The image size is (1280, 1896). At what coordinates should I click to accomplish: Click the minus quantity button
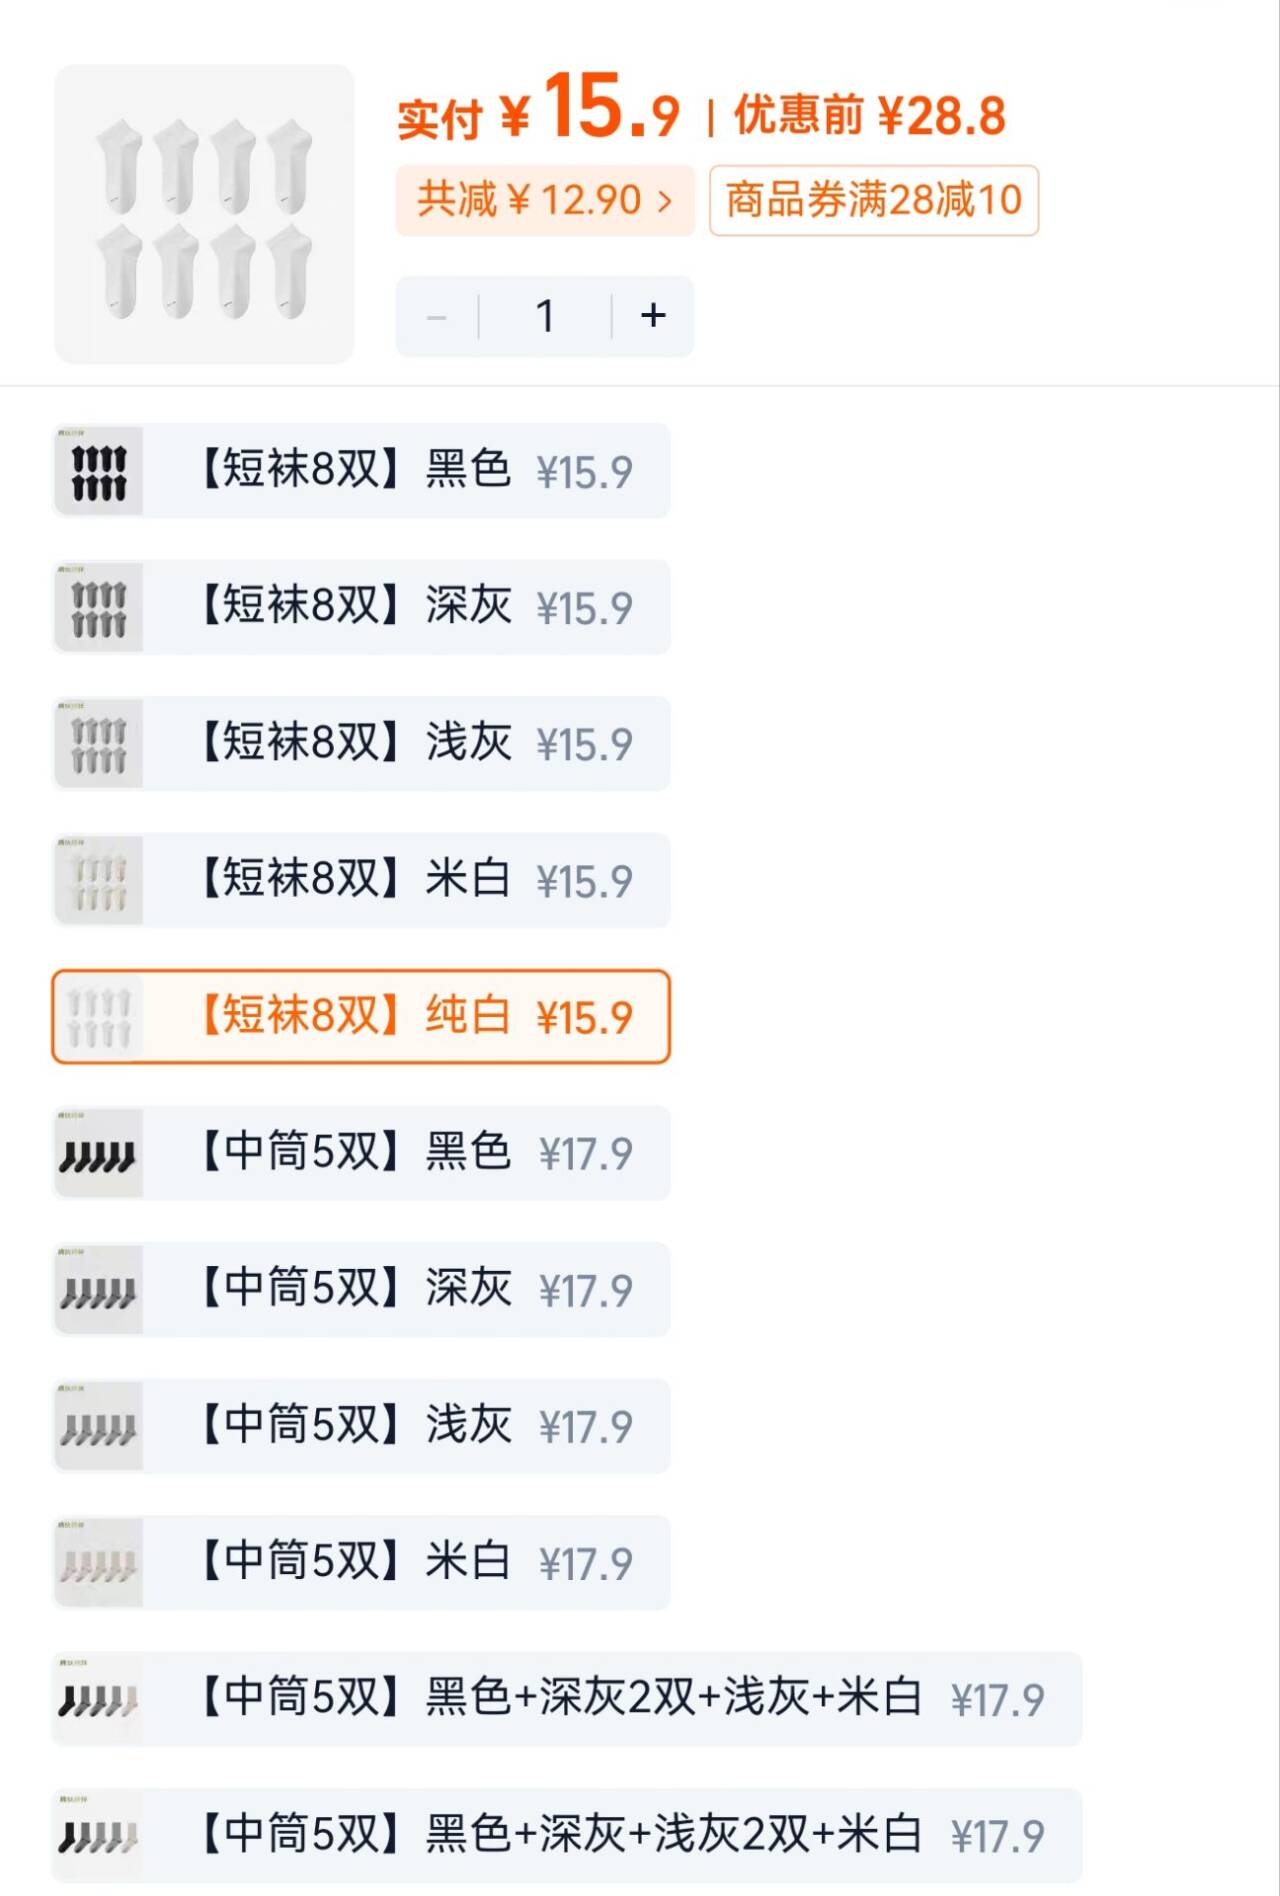437,317
